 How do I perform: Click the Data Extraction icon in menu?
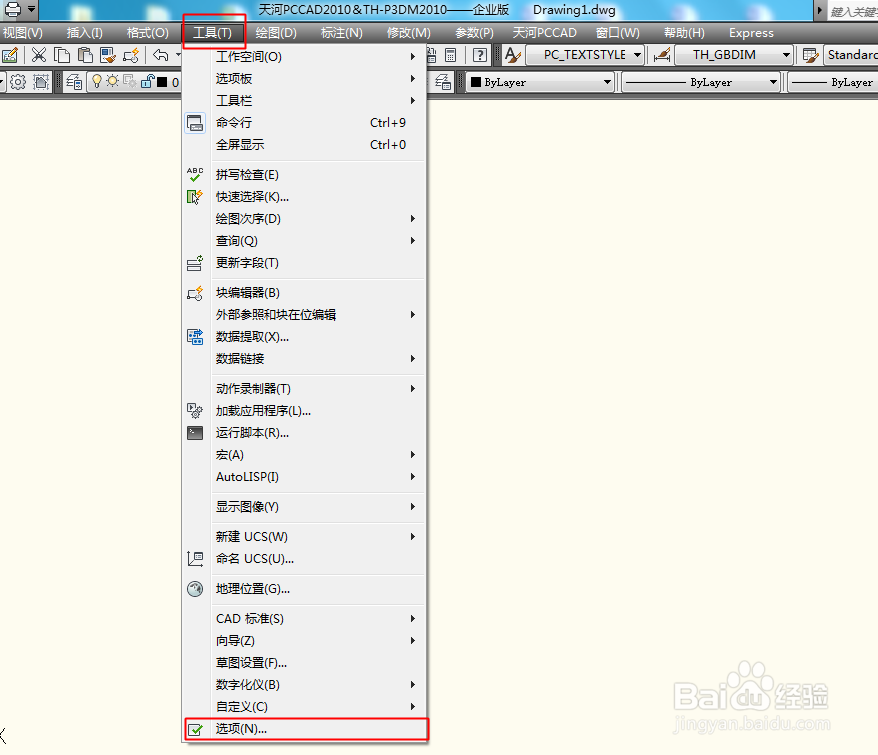click(x=195, y=337)
